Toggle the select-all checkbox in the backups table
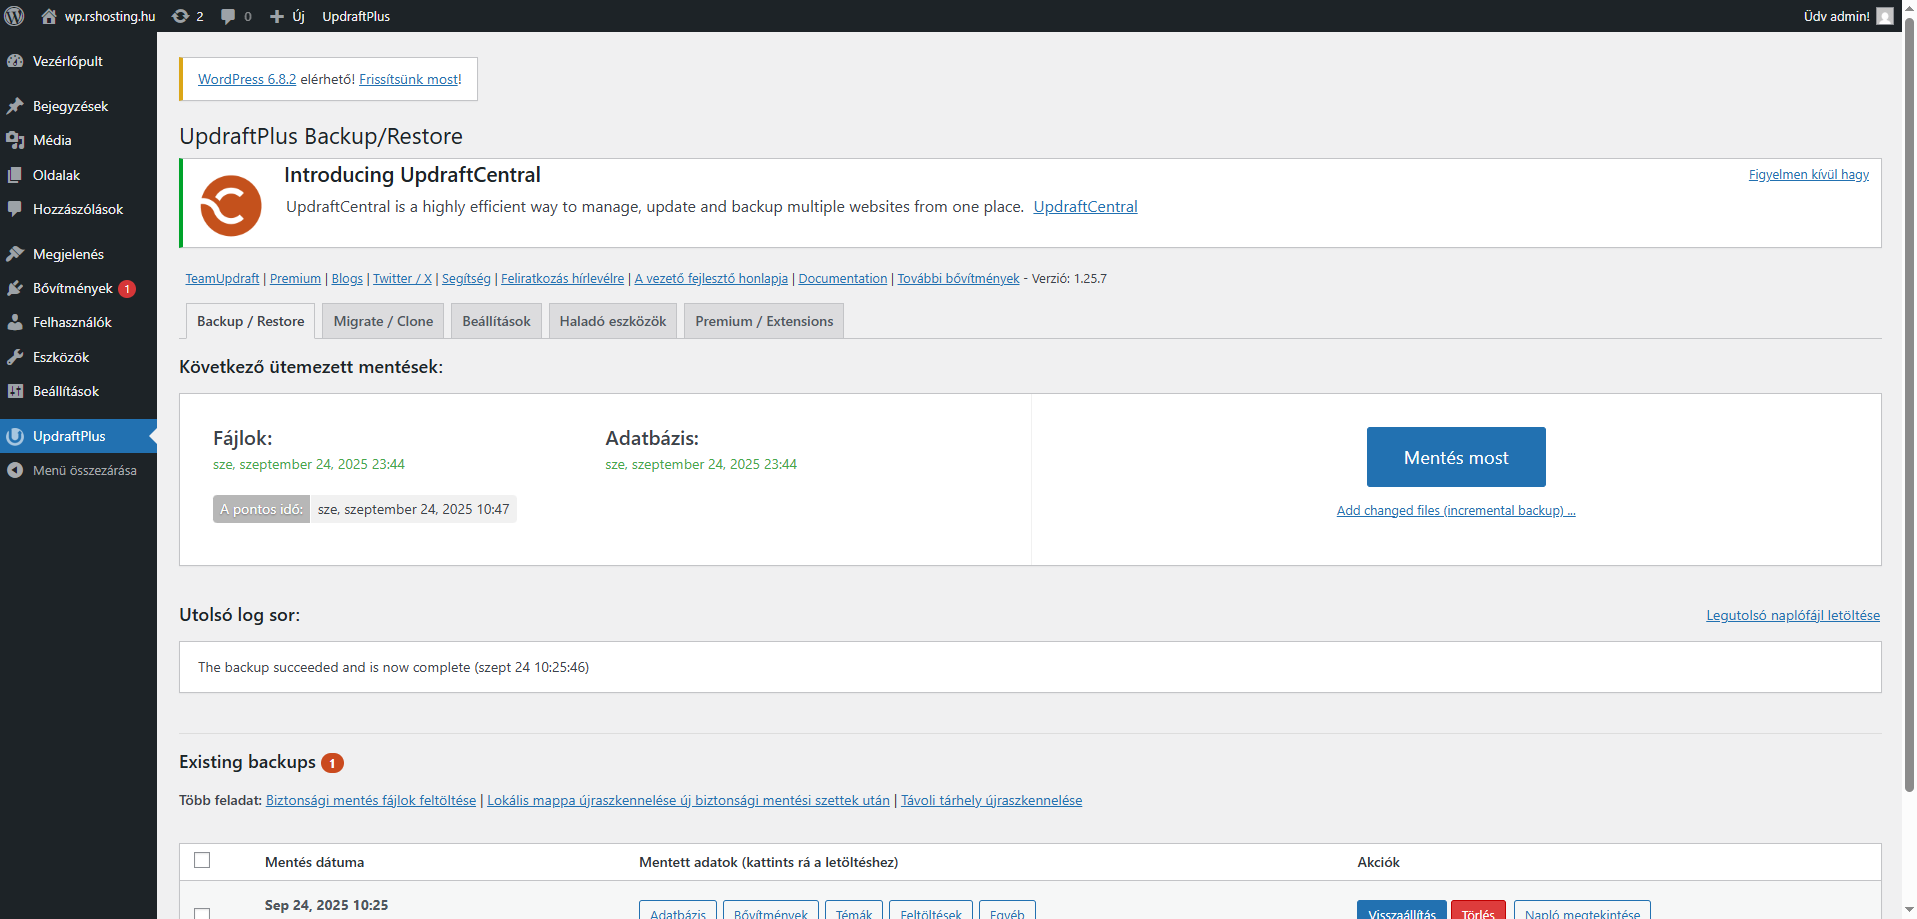The height and width of the screenshot is (919, 1917). (x=203, y=860)
